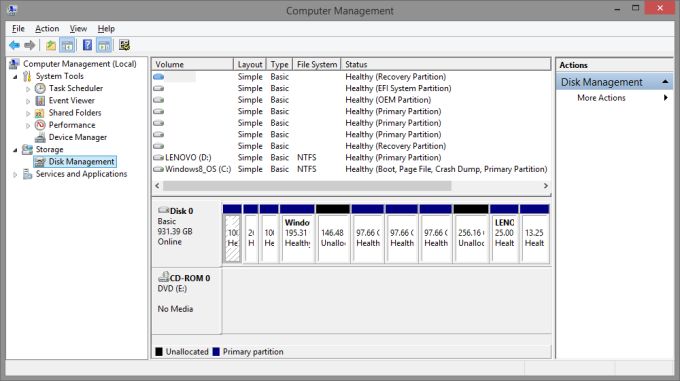Click the Up one level folder icon
This screenshot has width=680, height=381.
51,45
